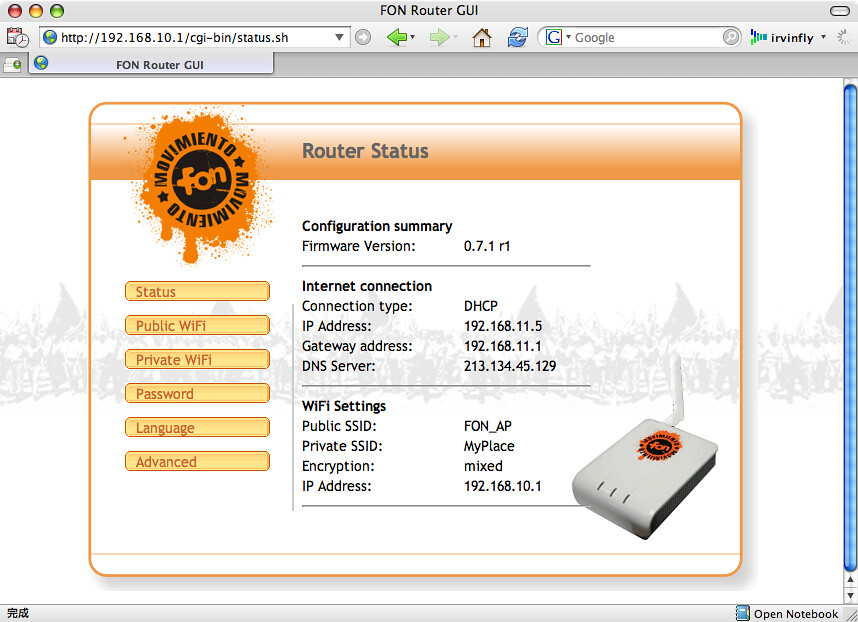Open the Status page
Screen dimensions: 858x622
tap(197, 292)
